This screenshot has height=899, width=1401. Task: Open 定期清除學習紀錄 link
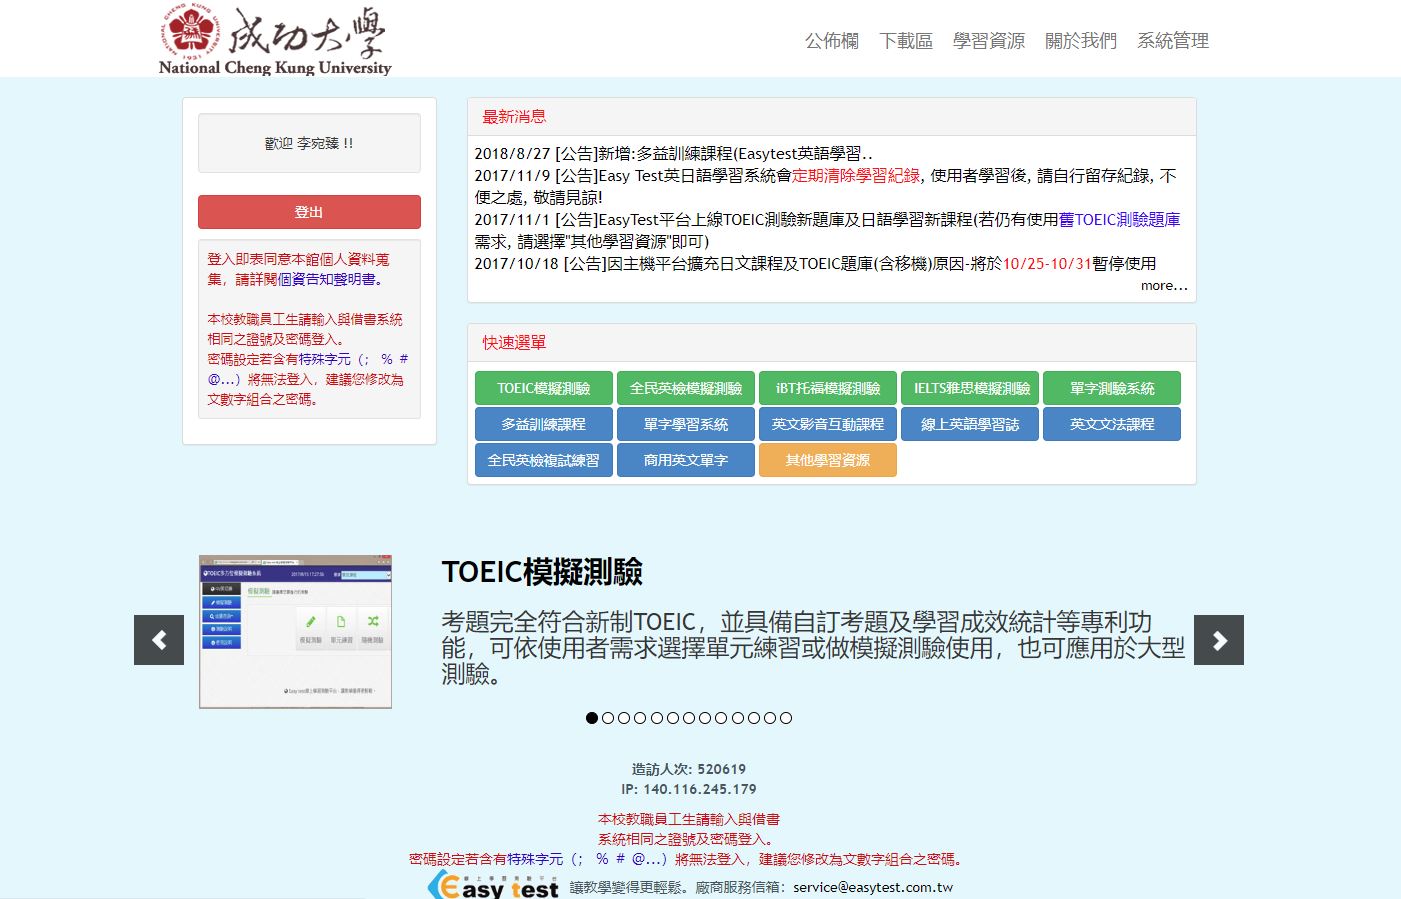(x=856, y=176)
